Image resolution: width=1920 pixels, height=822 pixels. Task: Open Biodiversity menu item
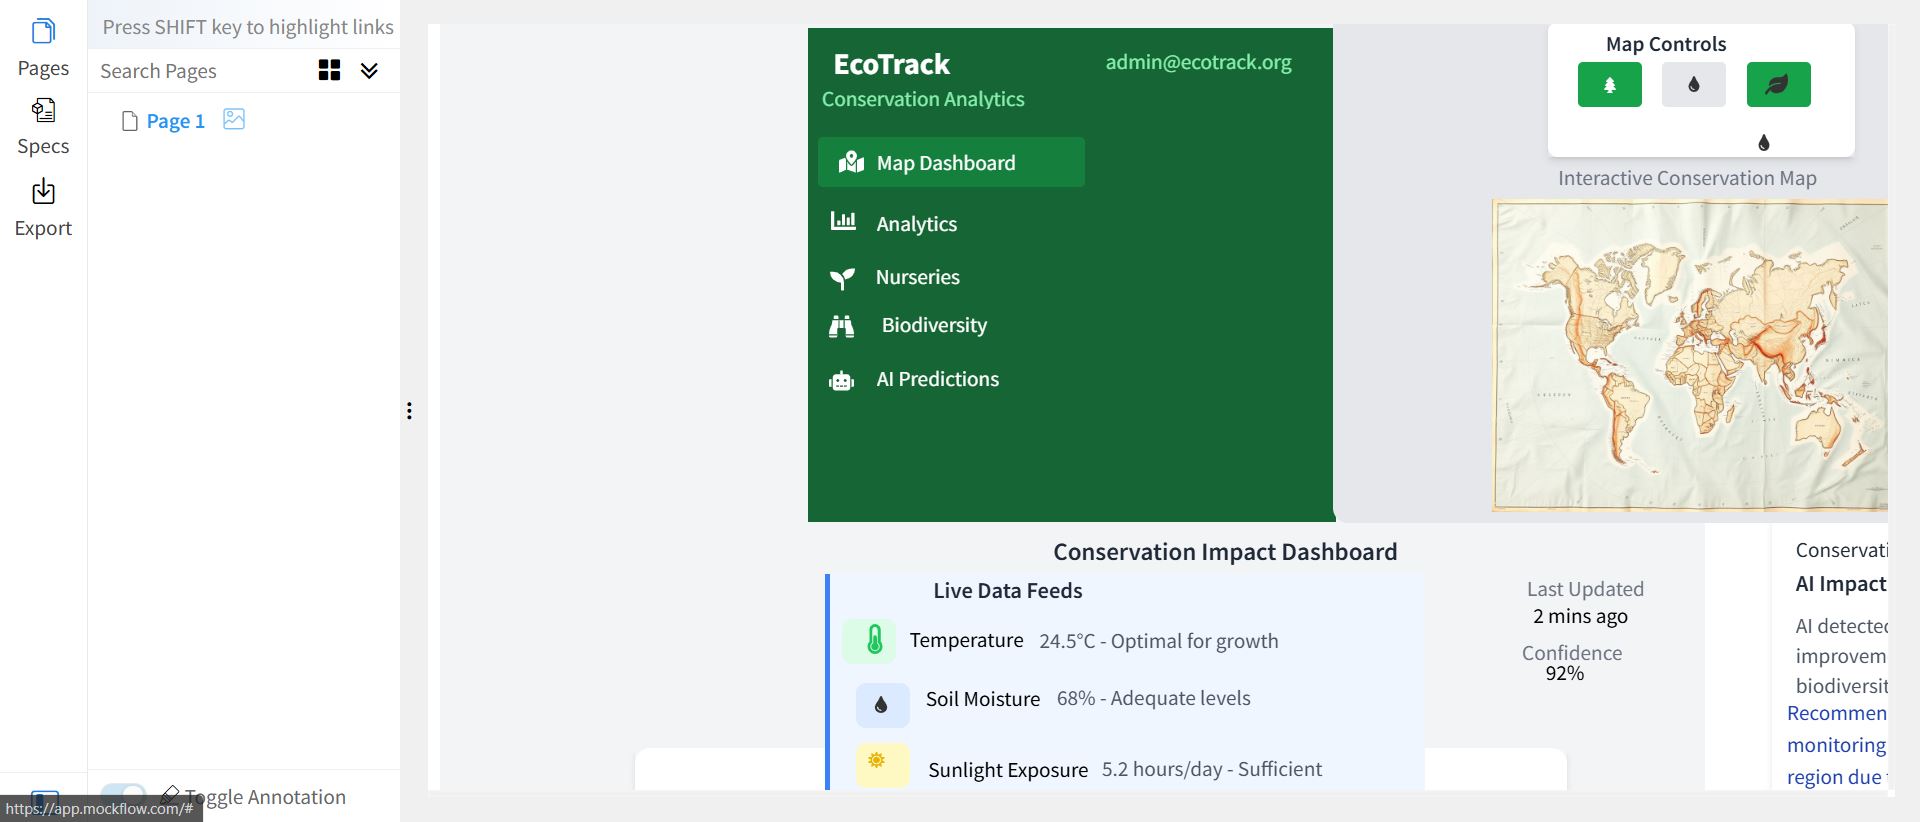[934, 325]
